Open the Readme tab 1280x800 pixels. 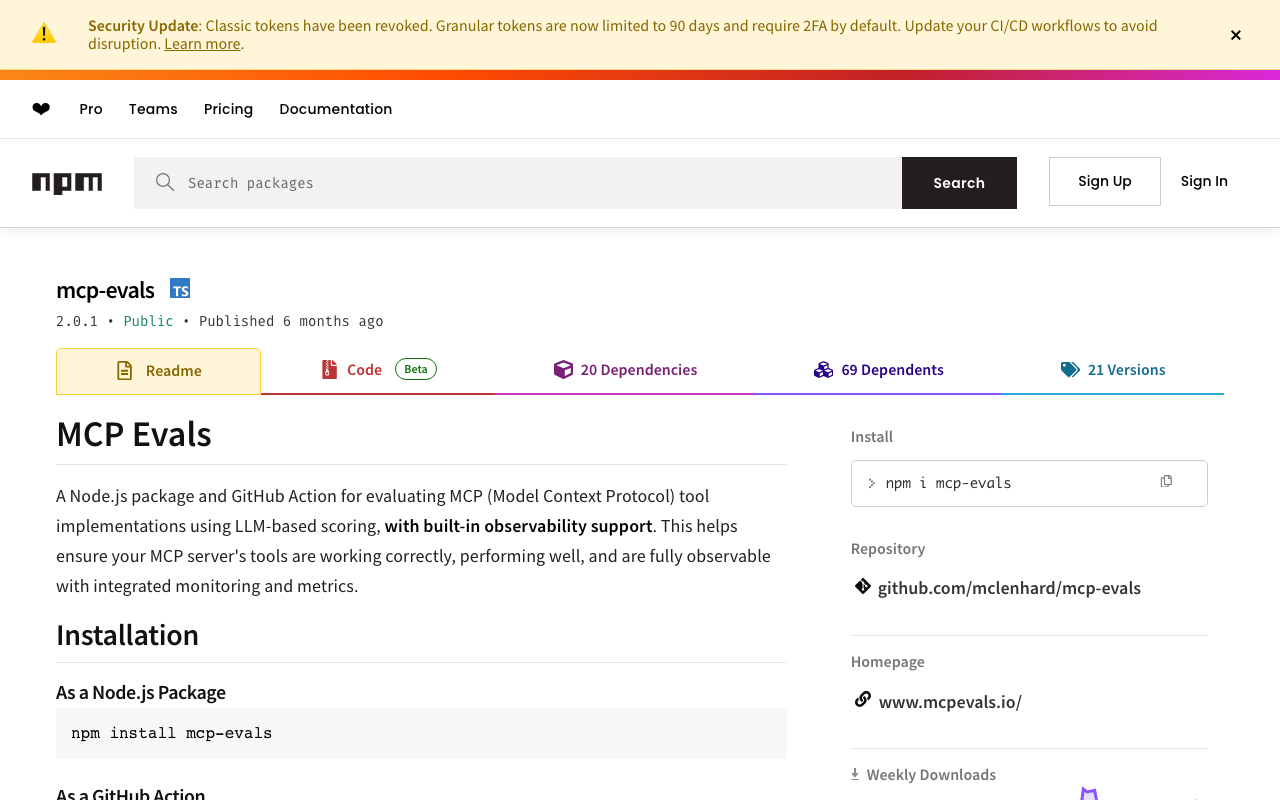[159, 371]
